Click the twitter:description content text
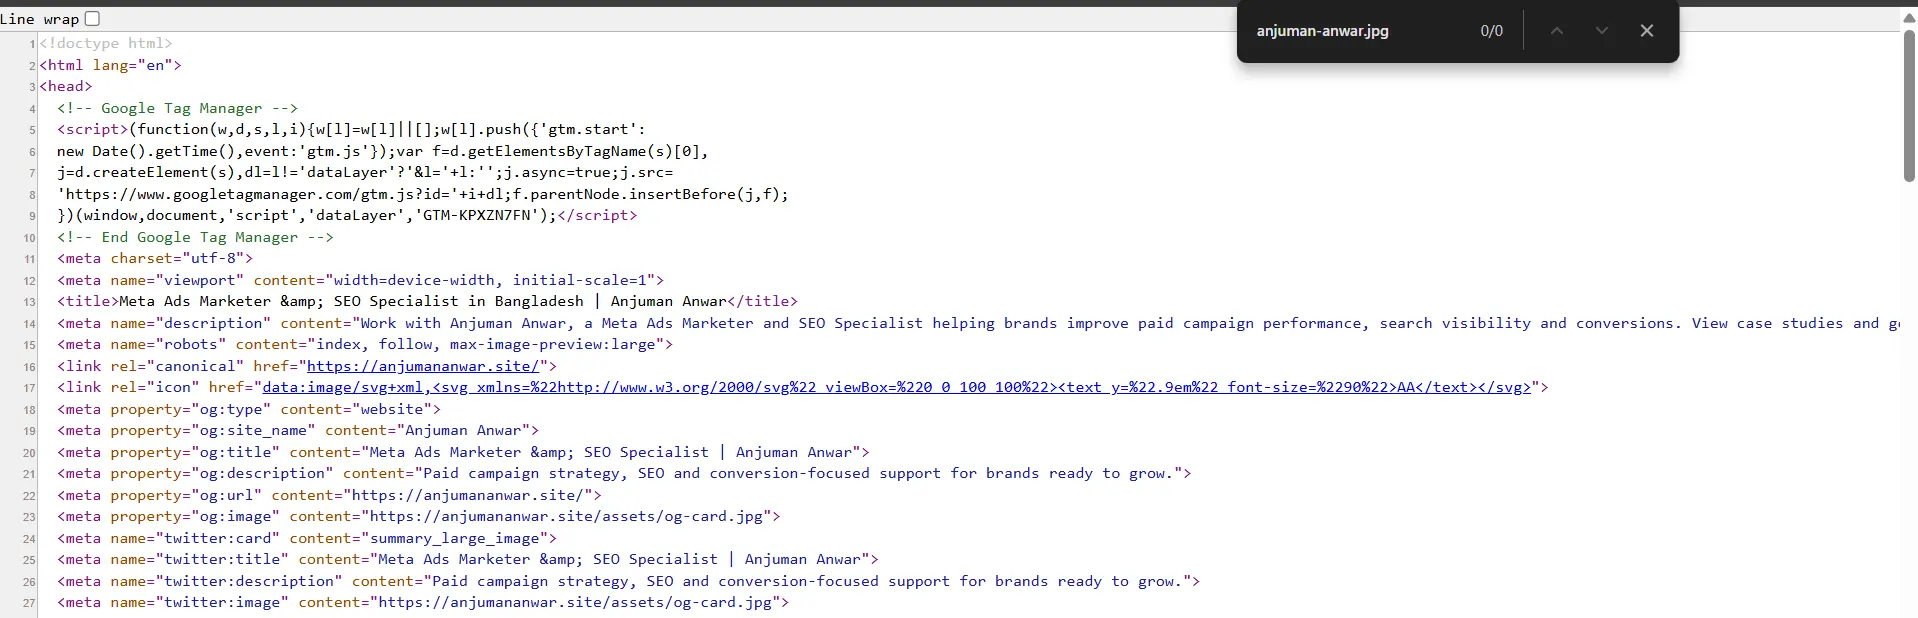The width and height of the screenshot is (1918, 618). 806,581
